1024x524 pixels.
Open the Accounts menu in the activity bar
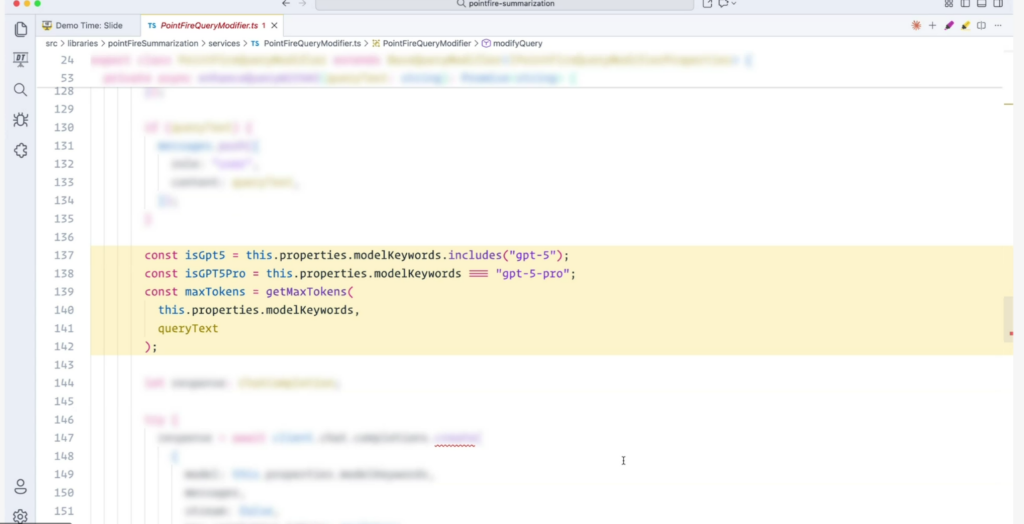20,487
